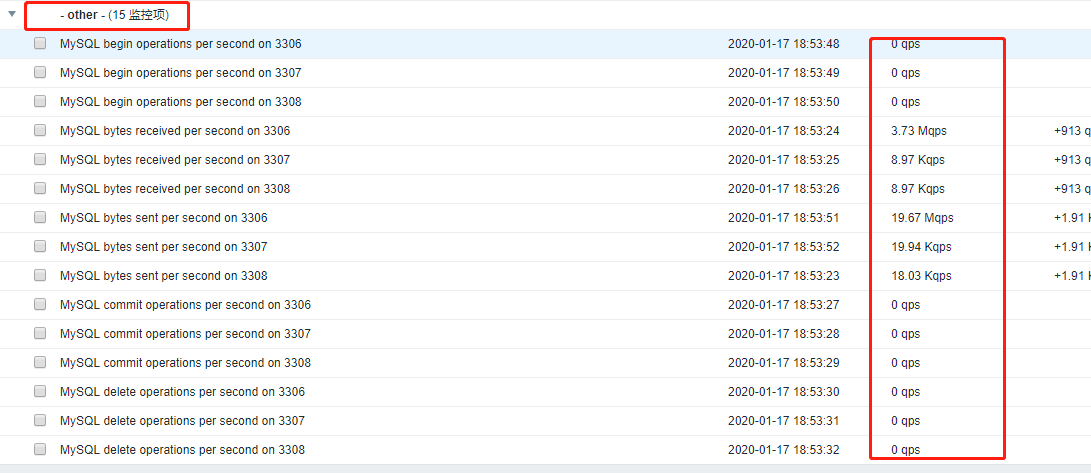Click timestamp 2020-01-17 18:53:29

[783, 363]
